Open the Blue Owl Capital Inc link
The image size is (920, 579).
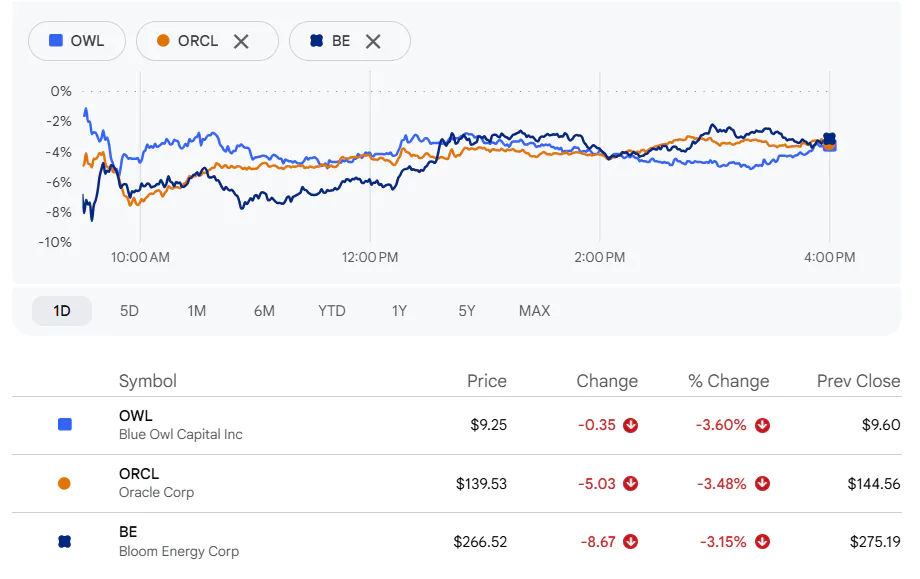click(x=180, y=434)
